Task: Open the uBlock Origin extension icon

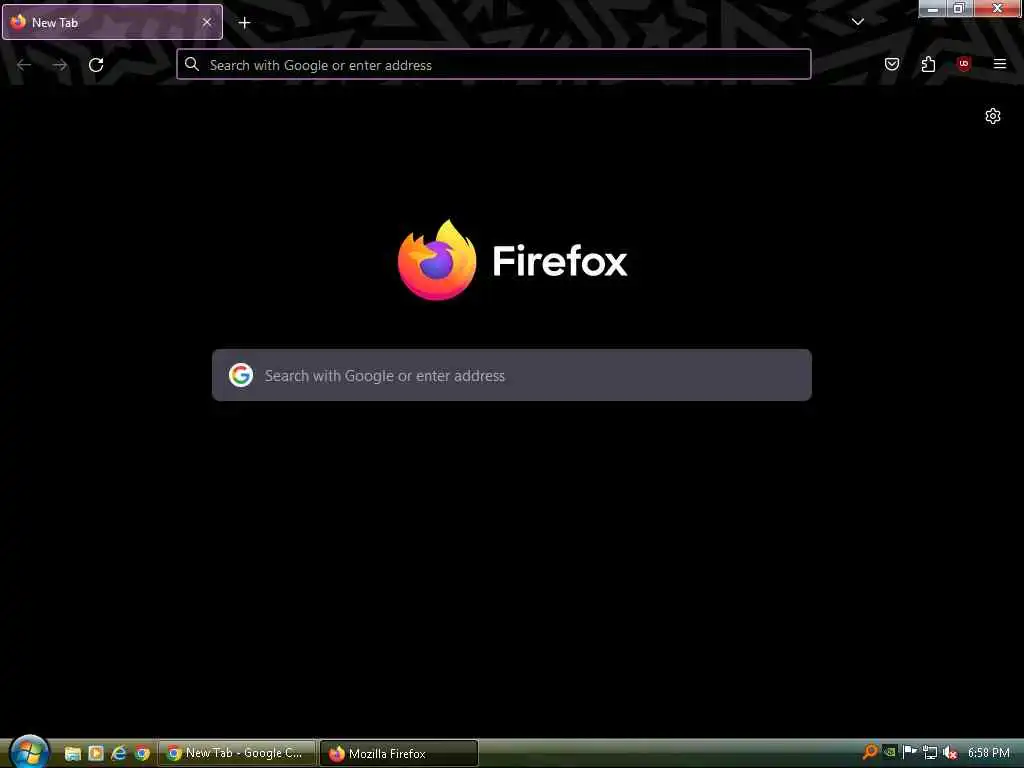Action: [x=963, y=64]
